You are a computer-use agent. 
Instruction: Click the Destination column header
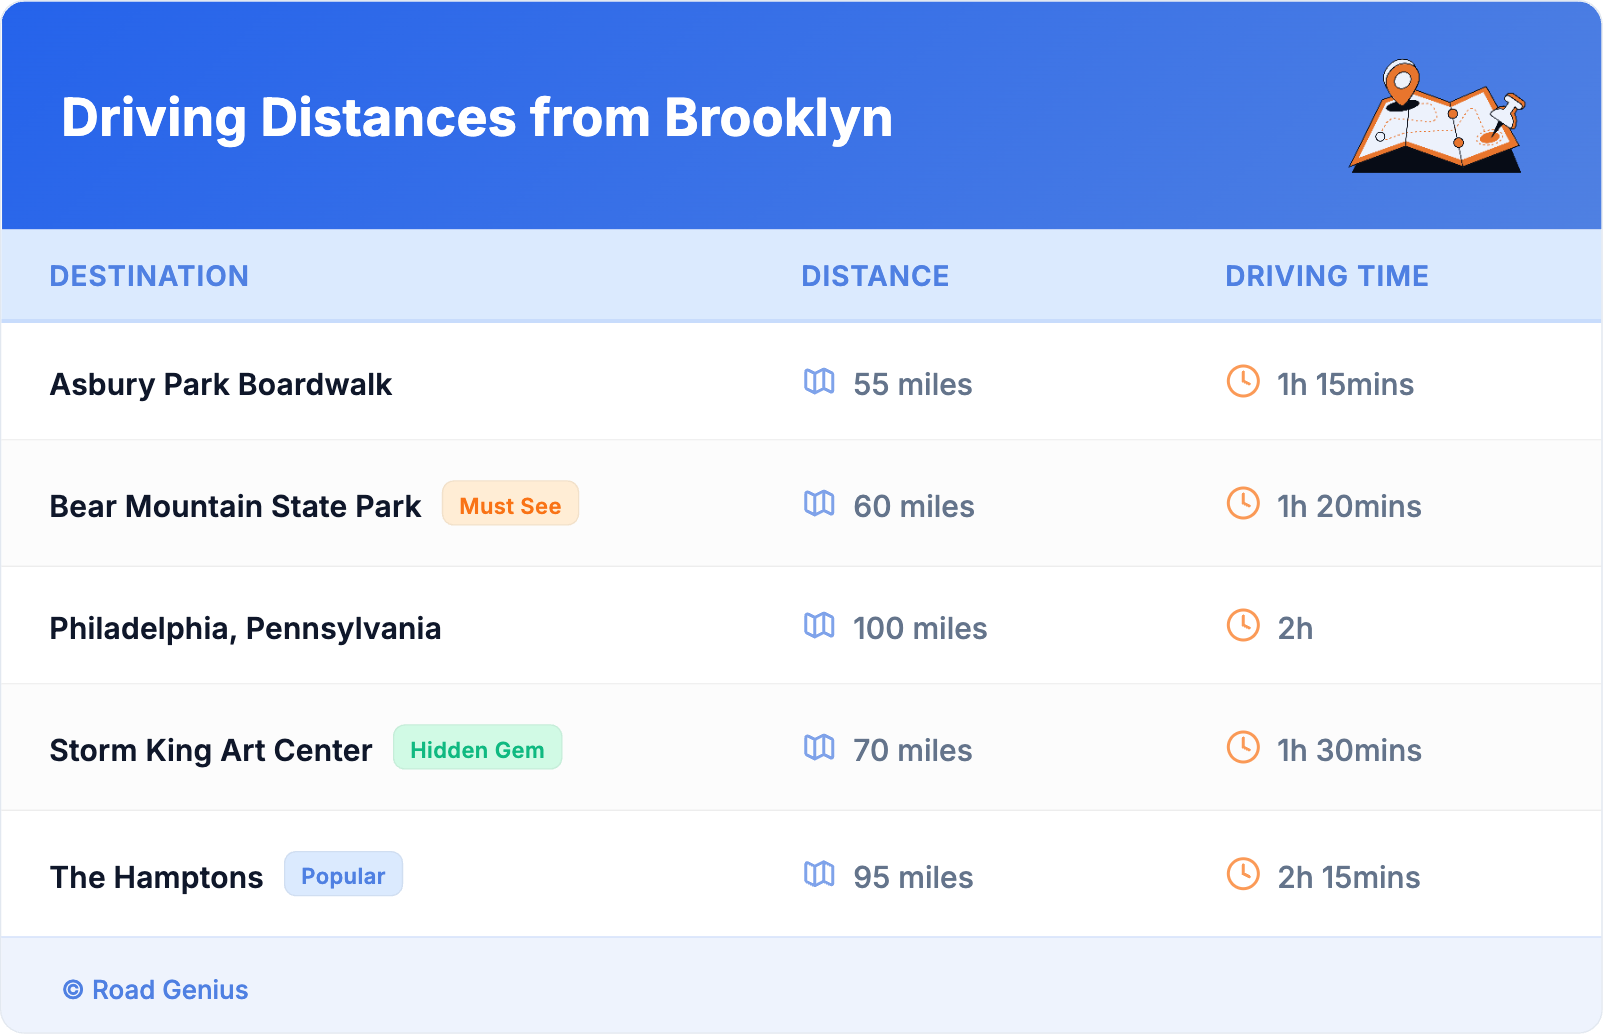(x=149, y=276)
